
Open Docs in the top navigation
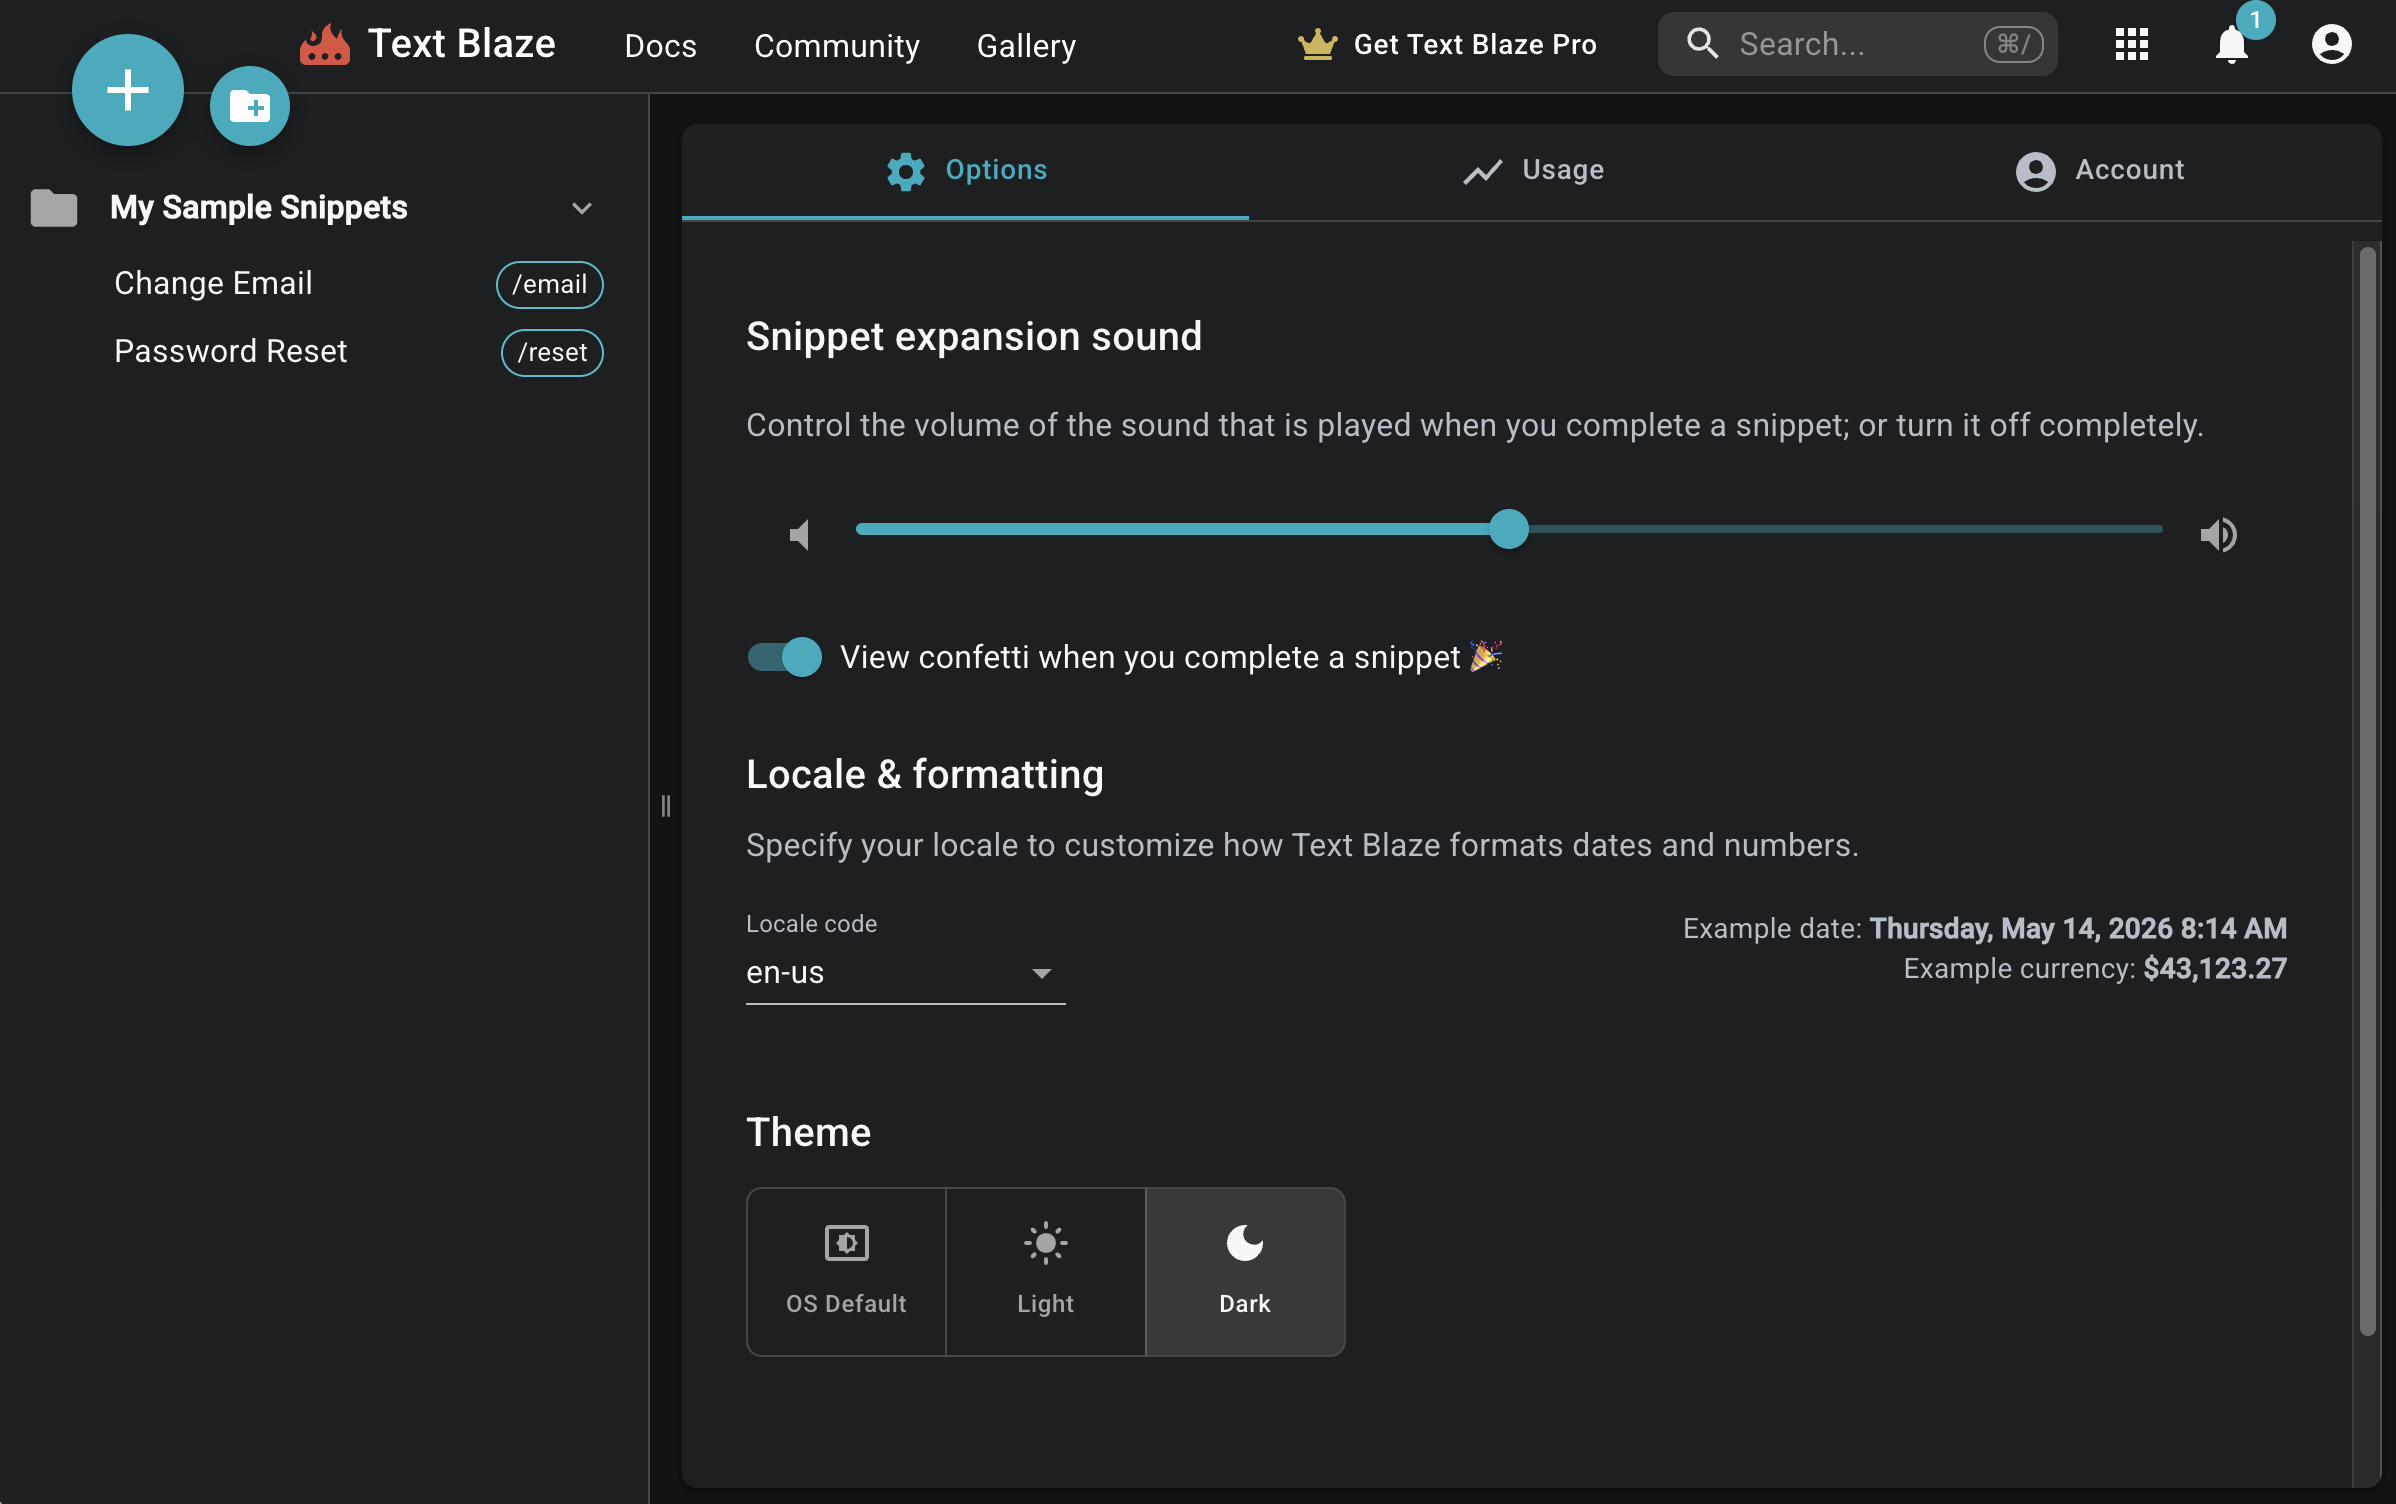pos(660,46)
